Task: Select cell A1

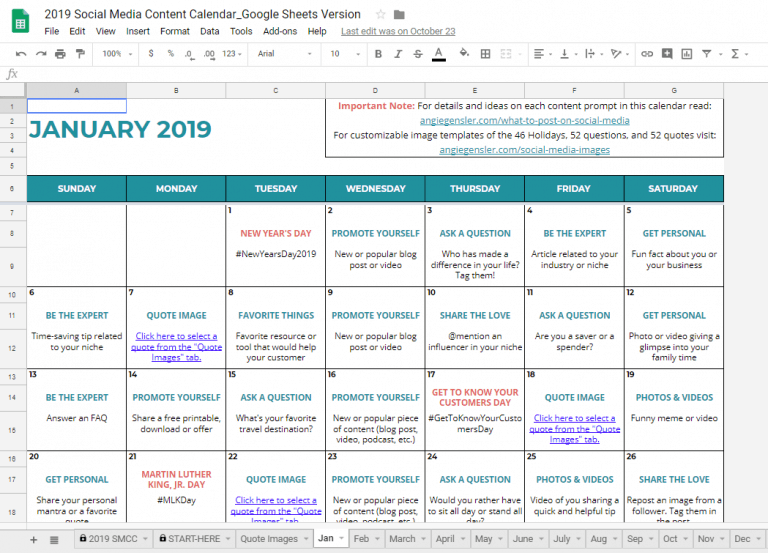Action: [77, 106]
